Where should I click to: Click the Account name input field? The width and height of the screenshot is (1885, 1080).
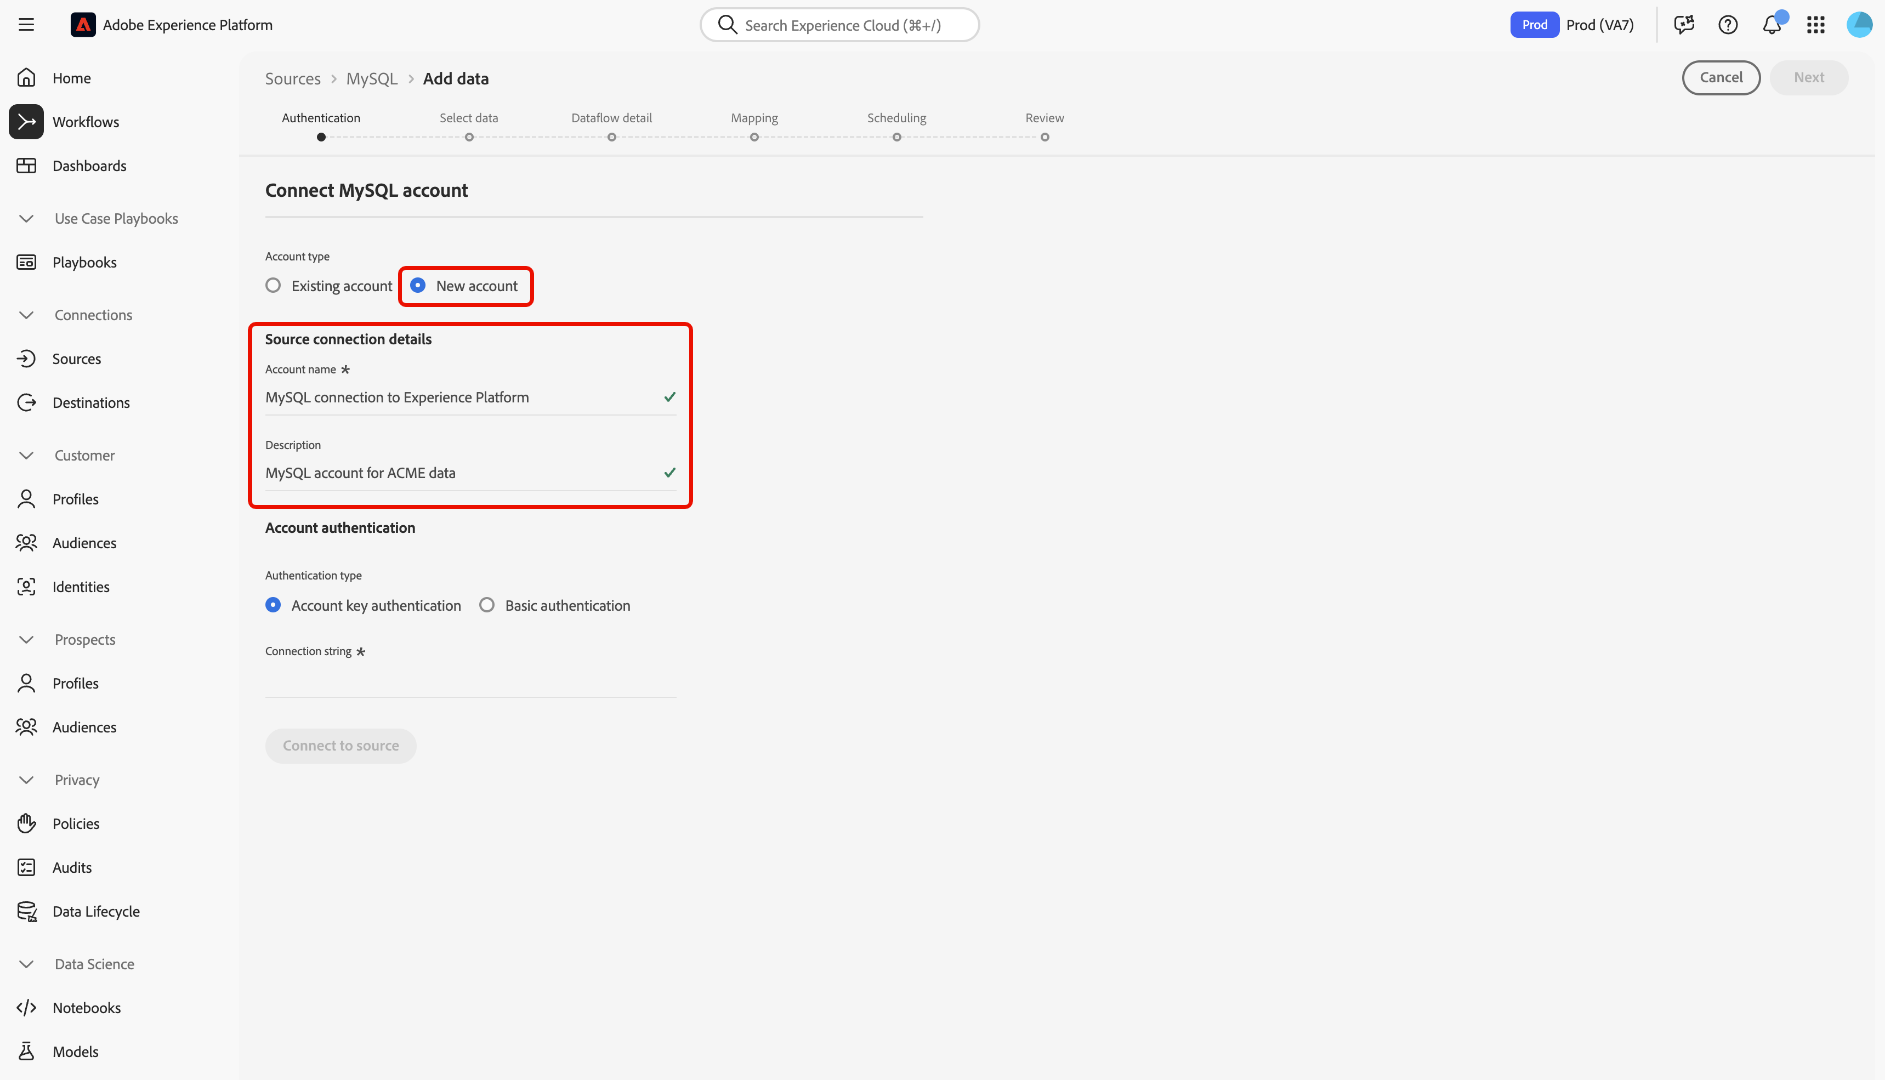click(x=471, y=398)
